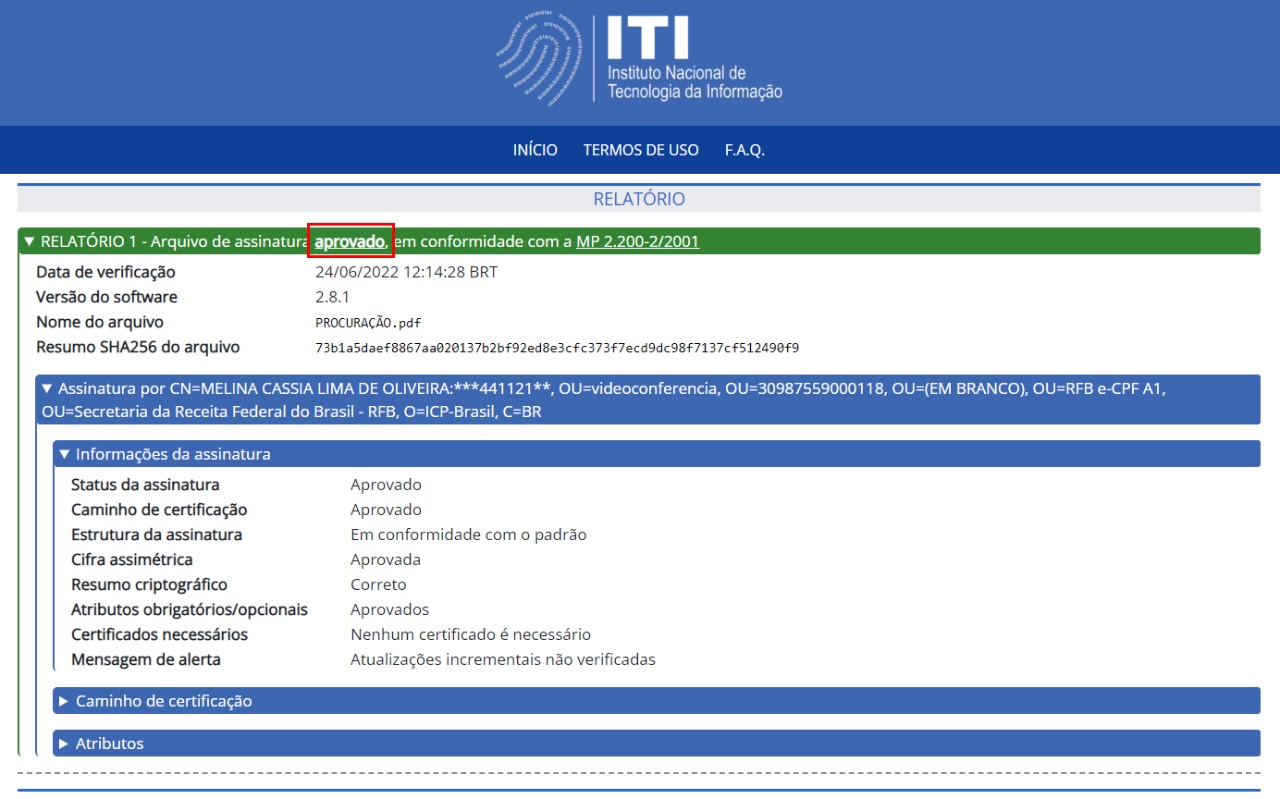Click the underlined 'aprovado' link
The width and height of the screenshot is (1280, 799).
click(x=350, y=241)
